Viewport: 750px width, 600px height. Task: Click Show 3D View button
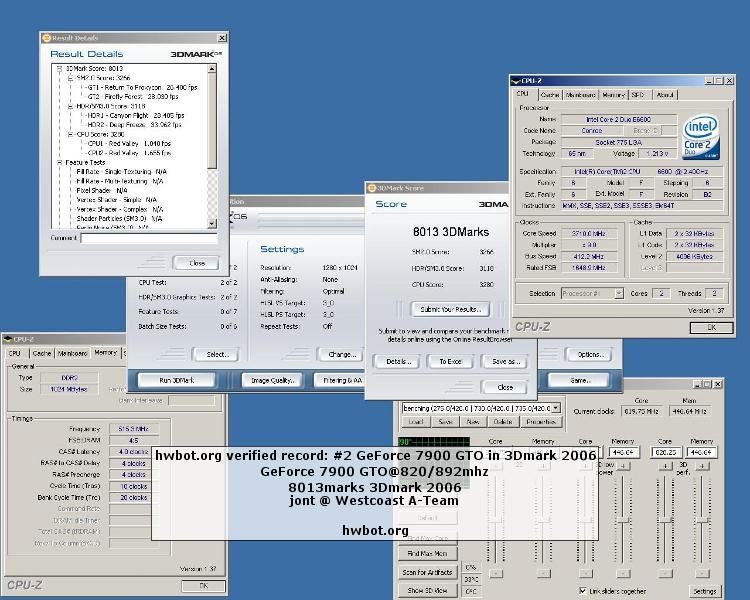point(428,590)
